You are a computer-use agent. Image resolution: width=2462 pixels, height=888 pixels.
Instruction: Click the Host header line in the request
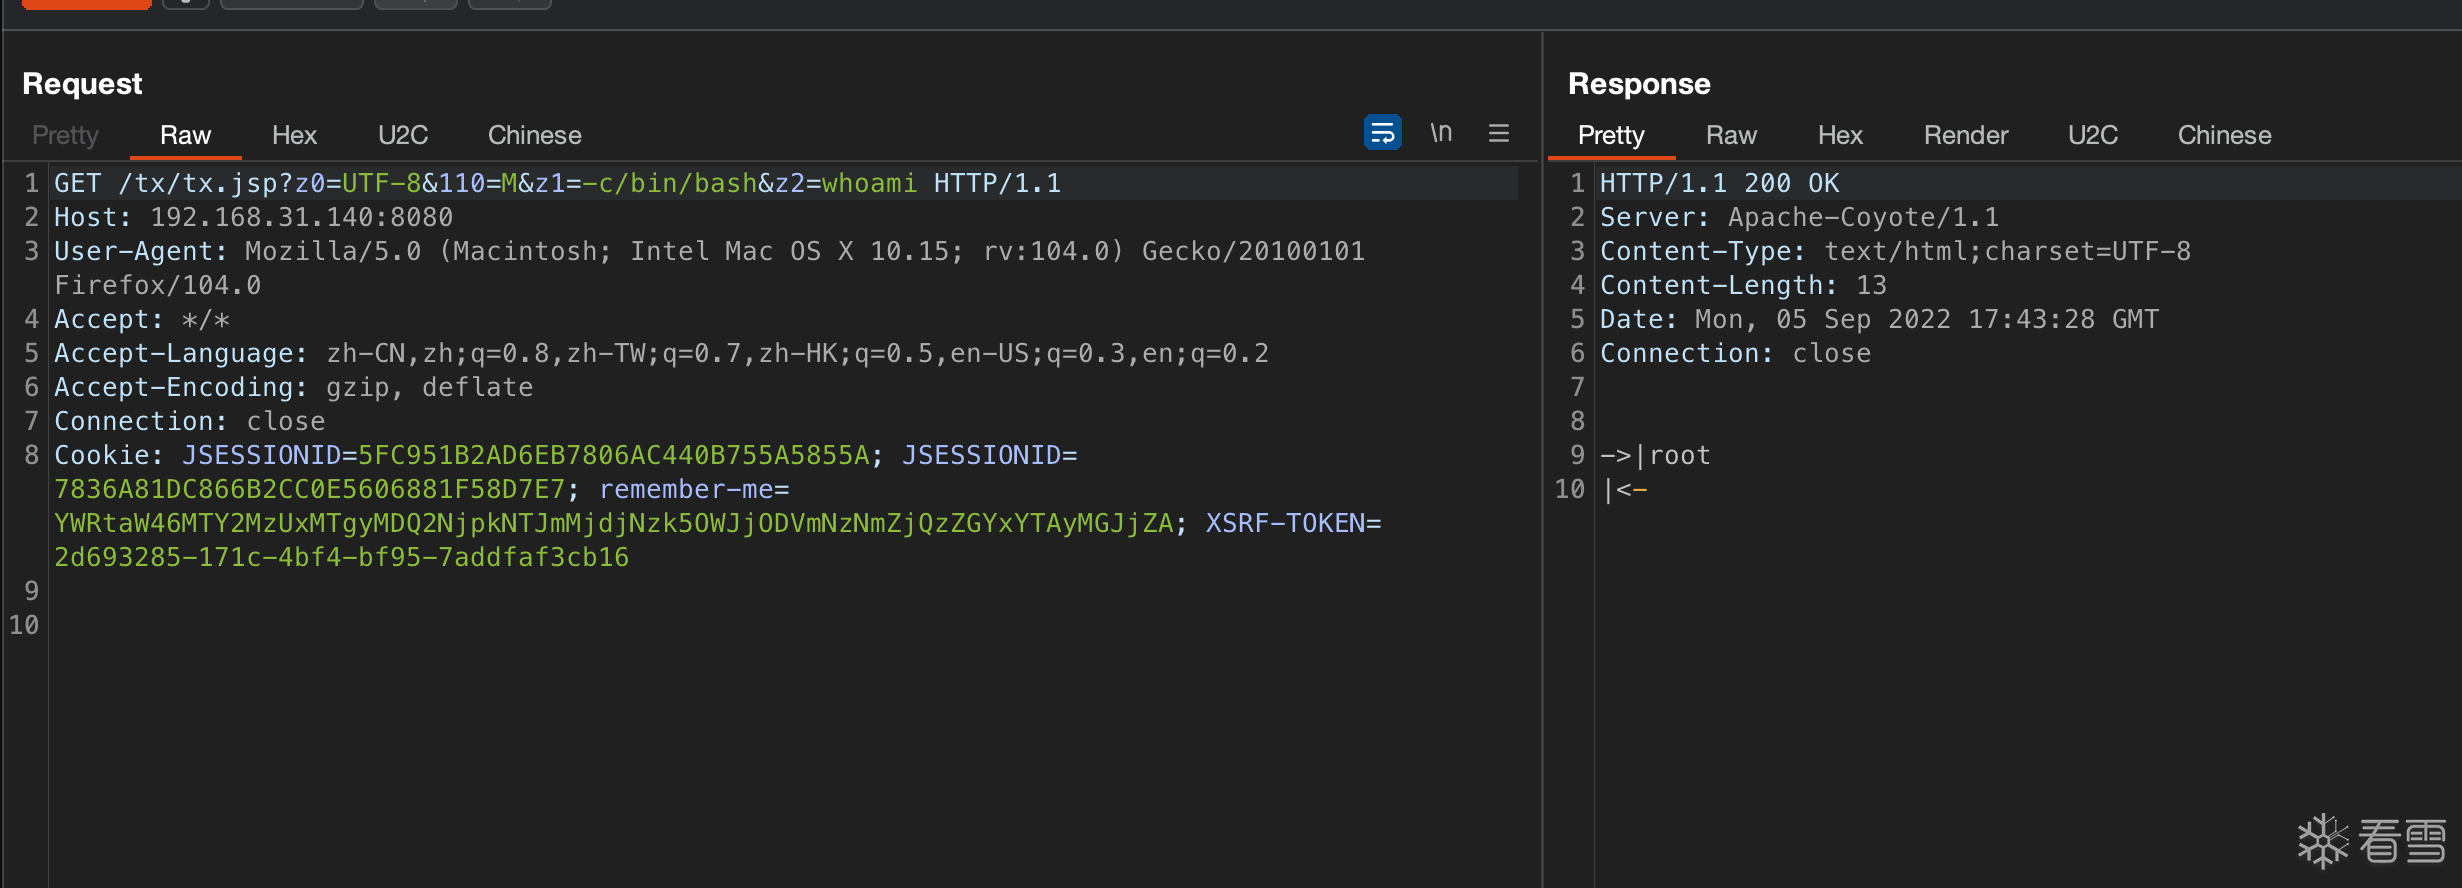coord(253,217)
